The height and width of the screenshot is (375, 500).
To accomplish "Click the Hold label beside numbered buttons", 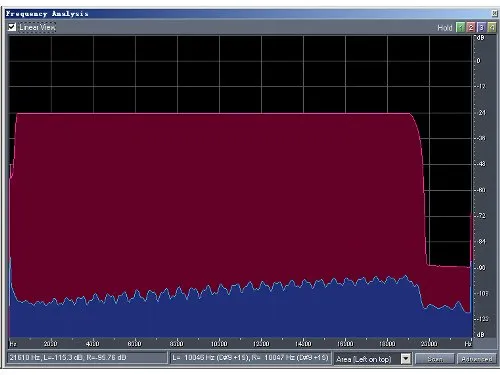I will tap(445, 28).
